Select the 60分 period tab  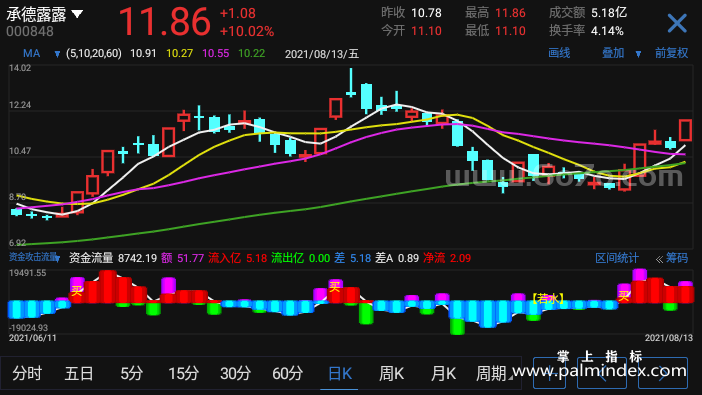point(287,373)
